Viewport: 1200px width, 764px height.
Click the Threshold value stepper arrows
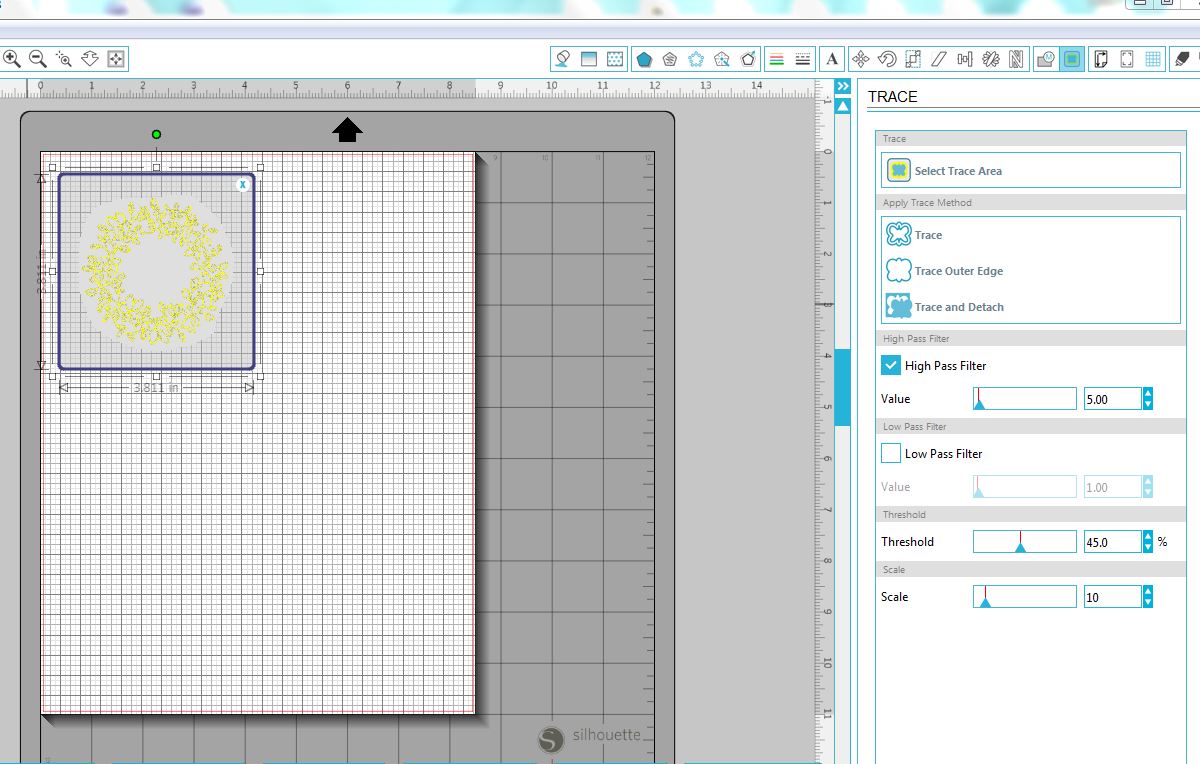[1147, 542]
